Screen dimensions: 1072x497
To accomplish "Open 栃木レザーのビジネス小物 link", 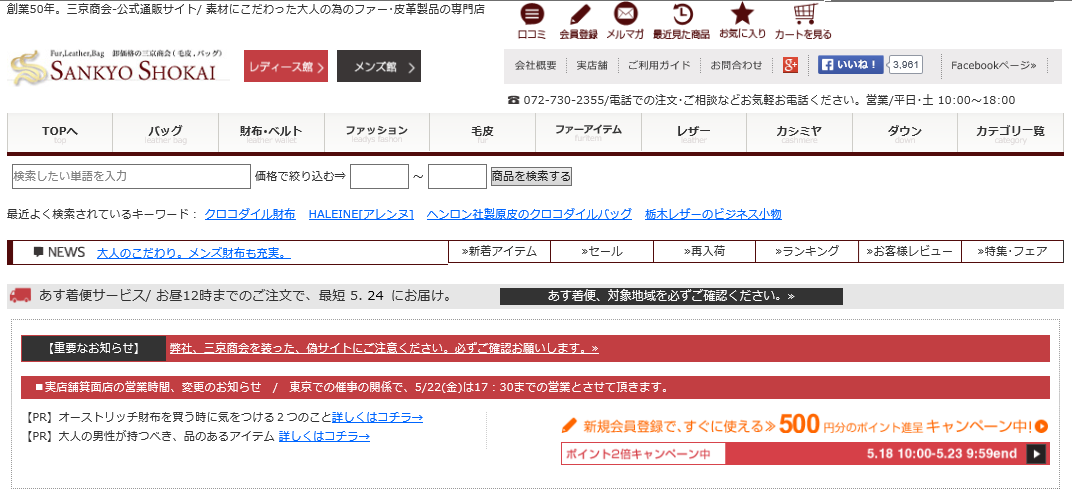I will click(x=713, y=214).
